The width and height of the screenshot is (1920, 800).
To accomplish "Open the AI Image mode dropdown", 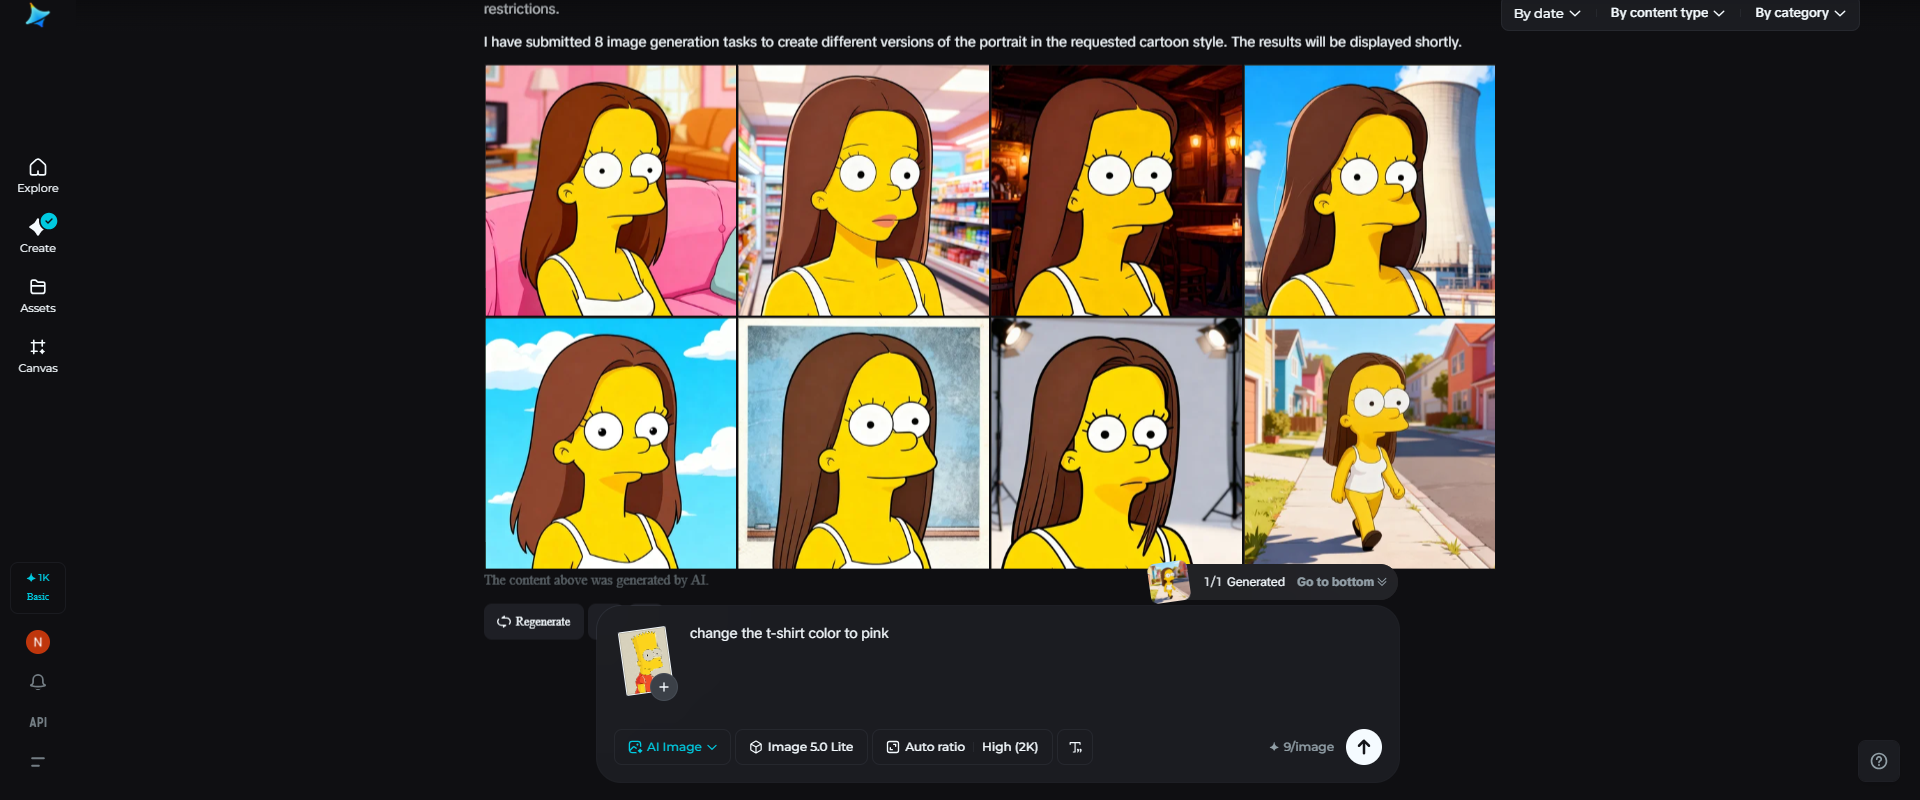I will pyautogui.click(x=672, y=747).
